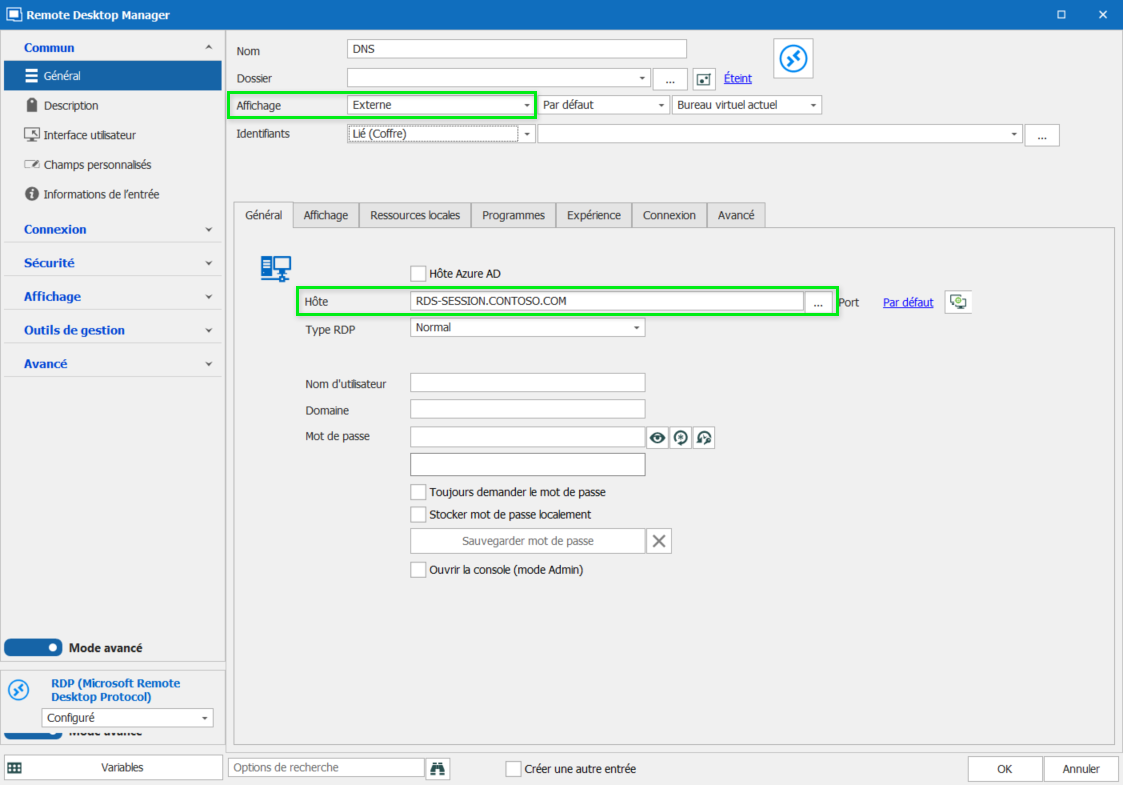Open the Variables panel grid icon
Viewport: 1123px width, 785px height.
(x=16, y=767)
